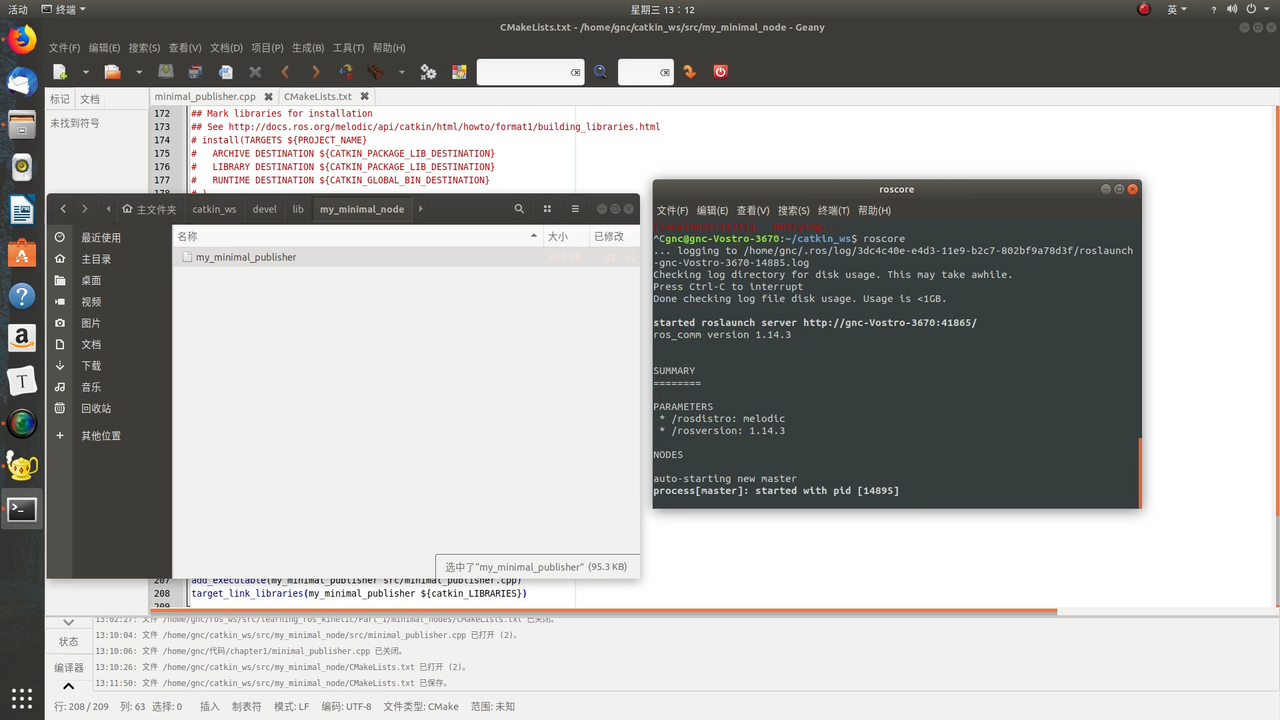Select 文档 tab in the sidebar
This screenshot has width=1280, height=720.
coord(90,99)
